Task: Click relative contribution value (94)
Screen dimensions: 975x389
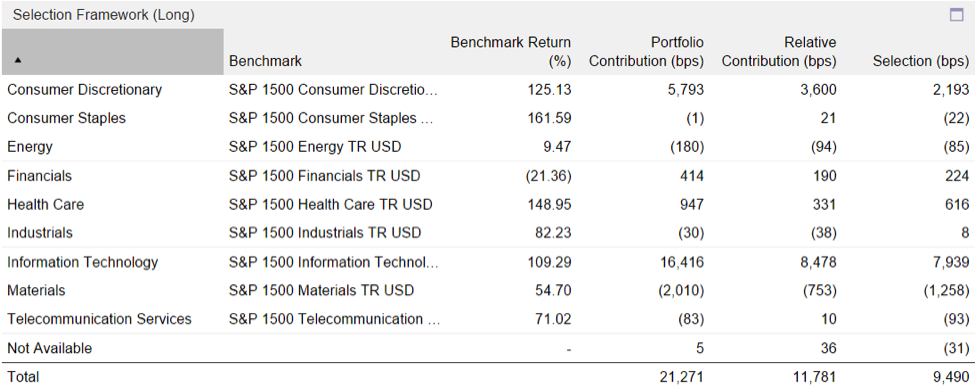Action: click(x=823, y=147)
